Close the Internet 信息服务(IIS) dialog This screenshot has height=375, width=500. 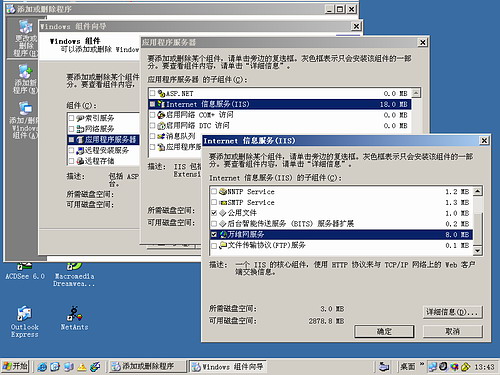(x=484, y=141)
